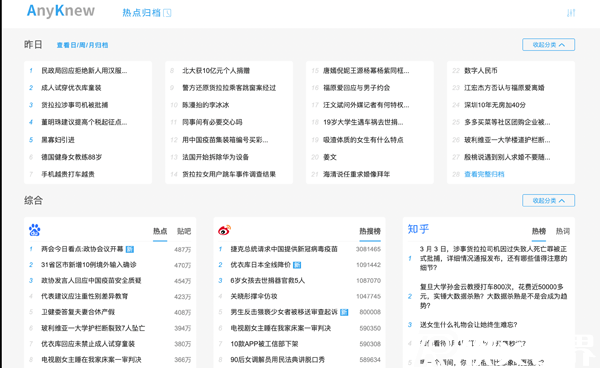This screenshot has height=368, width=600.
Task: Open 热点归档 in the header
Action: click(142, 13)
